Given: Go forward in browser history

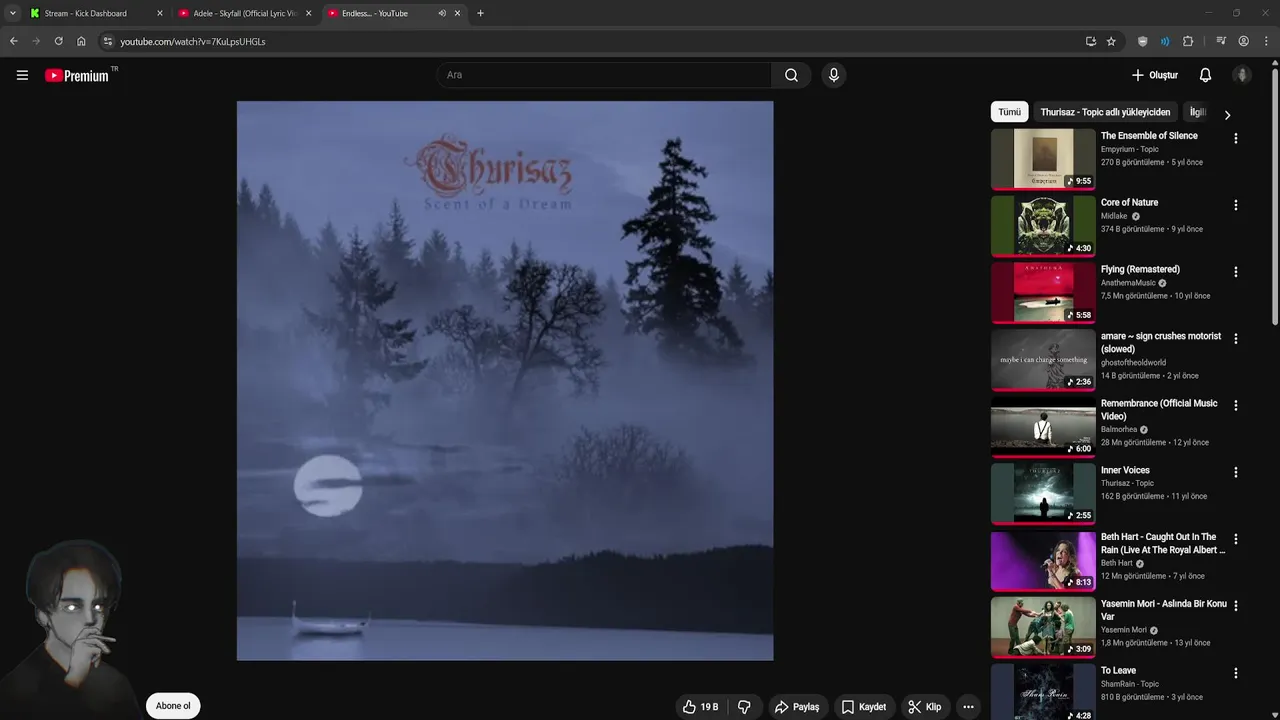Looking at the screenshot, I should pos(36,41).
